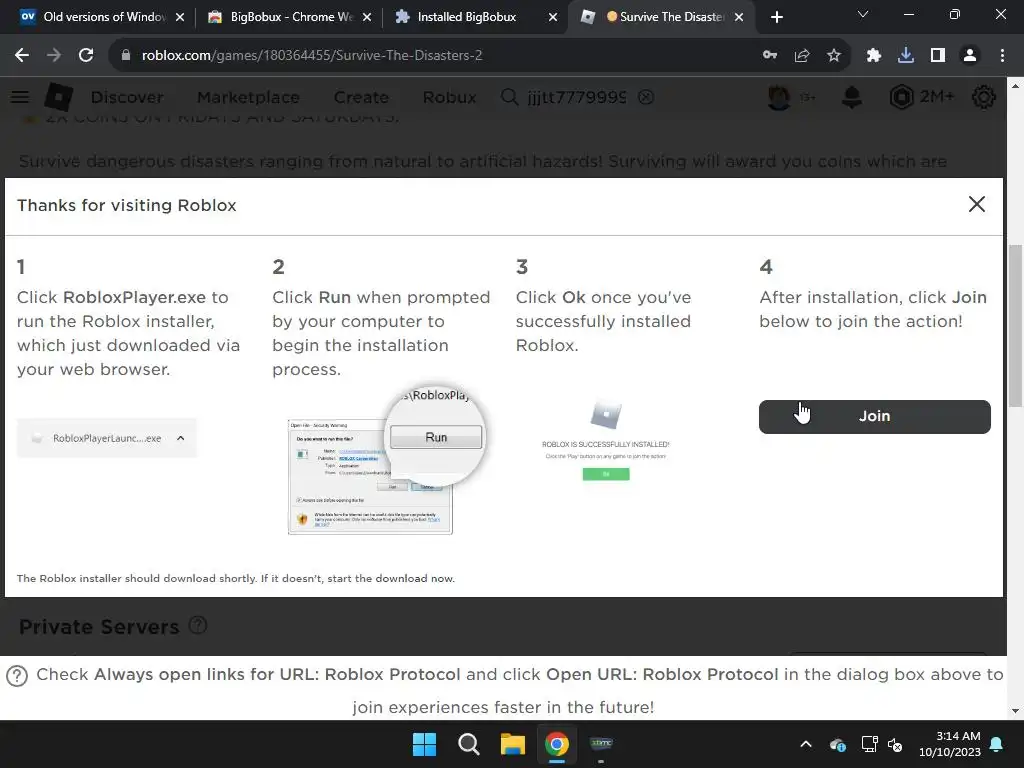Screen dimensions: 1024x768
Task: Bookmark this page with the star icon
Action: [834, 56]
